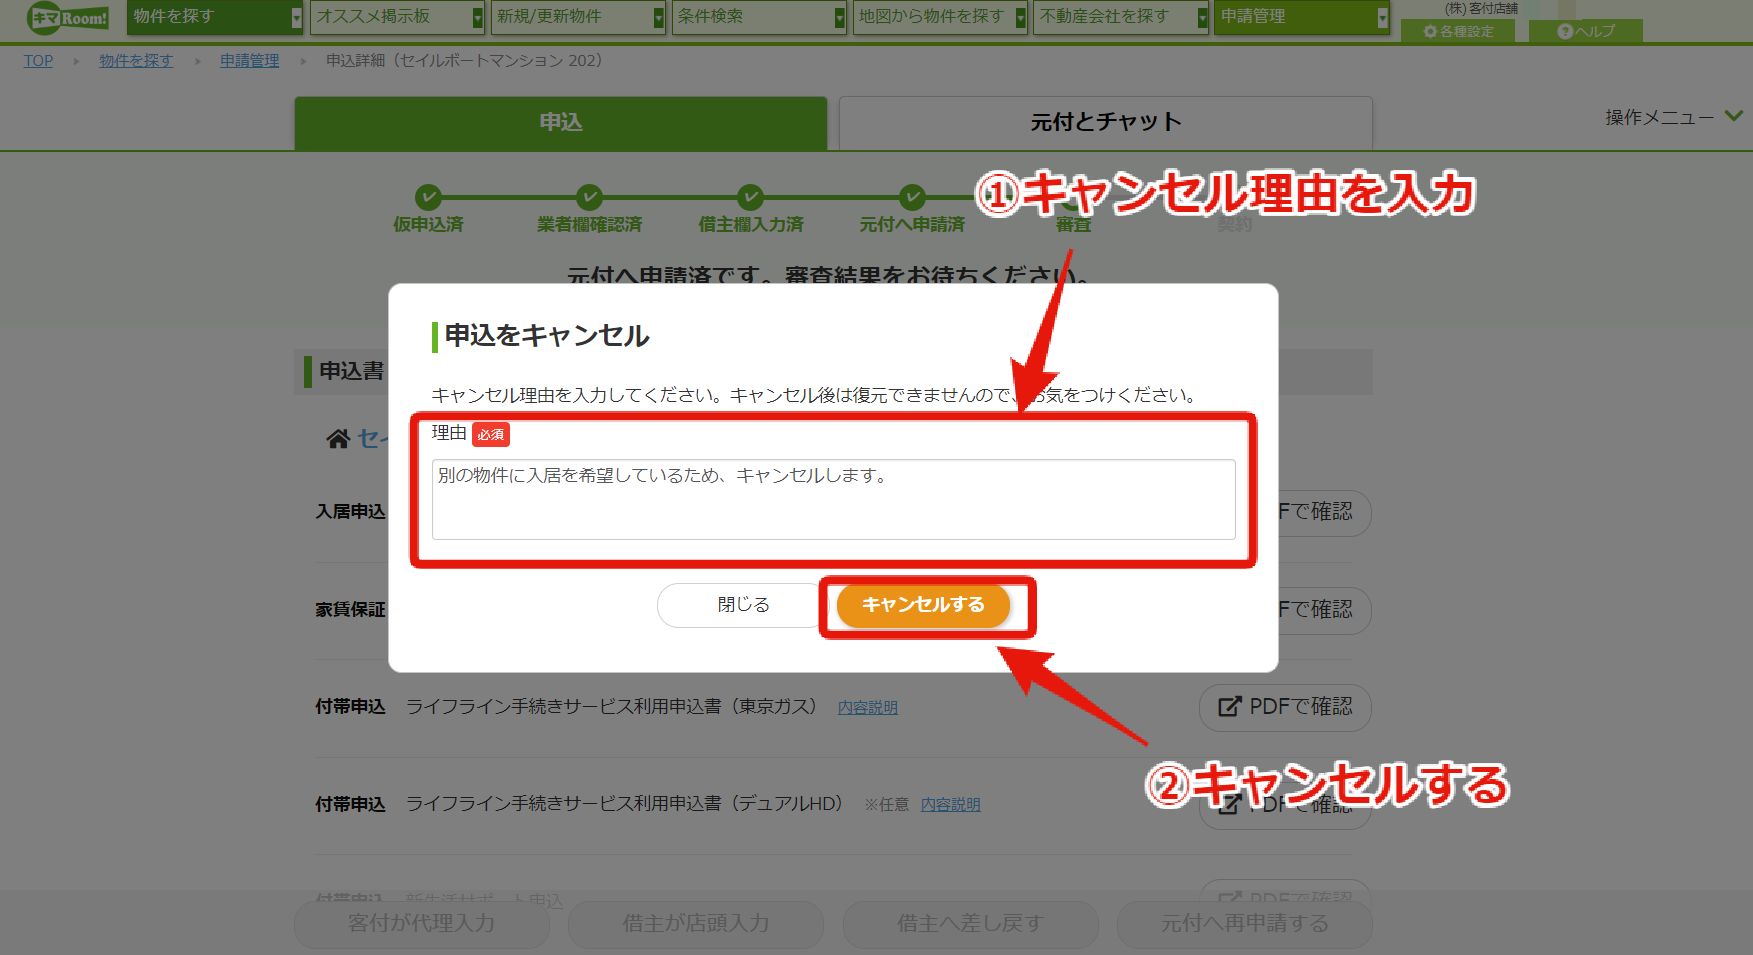This screenshot has height=955, width=1753.
Task: Click the 借主欄入力済 step checkmark
Action: (750, 197)
